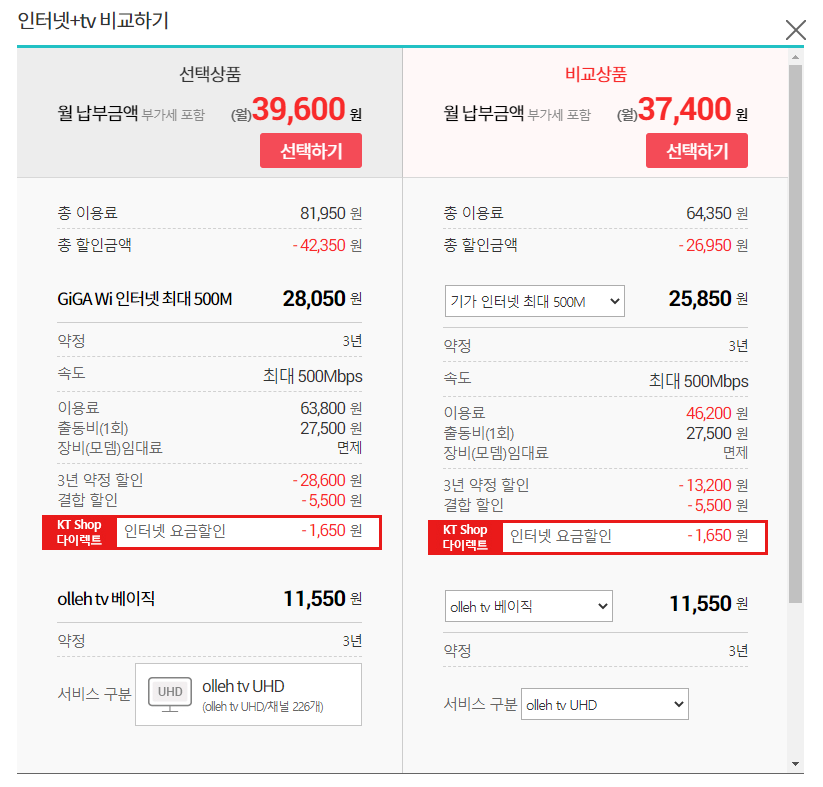Click the KT Shop 다이렉트 badge under 비교상품
Screen dimensions: 823x787
pyautogui.click(x=464, y=537)
